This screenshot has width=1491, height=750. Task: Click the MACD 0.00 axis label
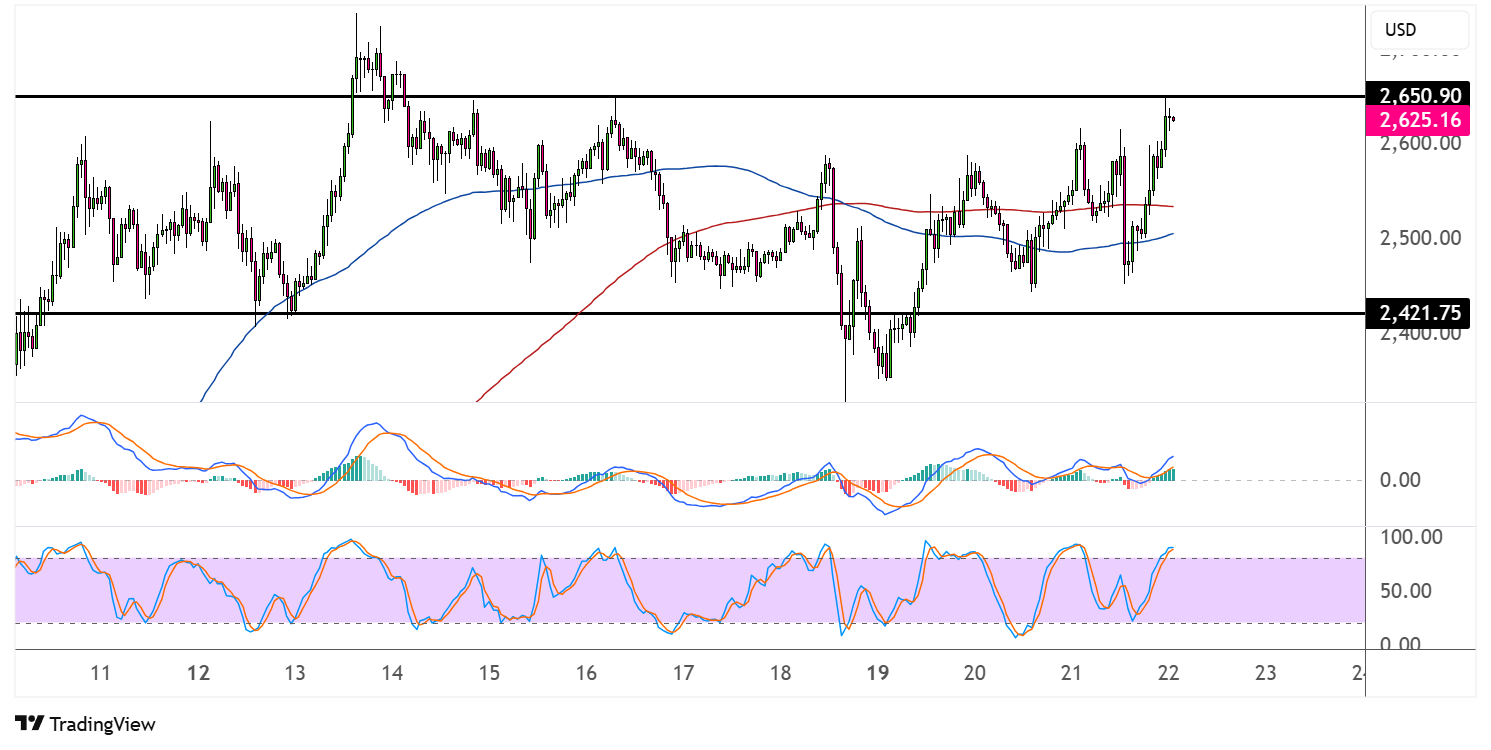point(1400,480)
